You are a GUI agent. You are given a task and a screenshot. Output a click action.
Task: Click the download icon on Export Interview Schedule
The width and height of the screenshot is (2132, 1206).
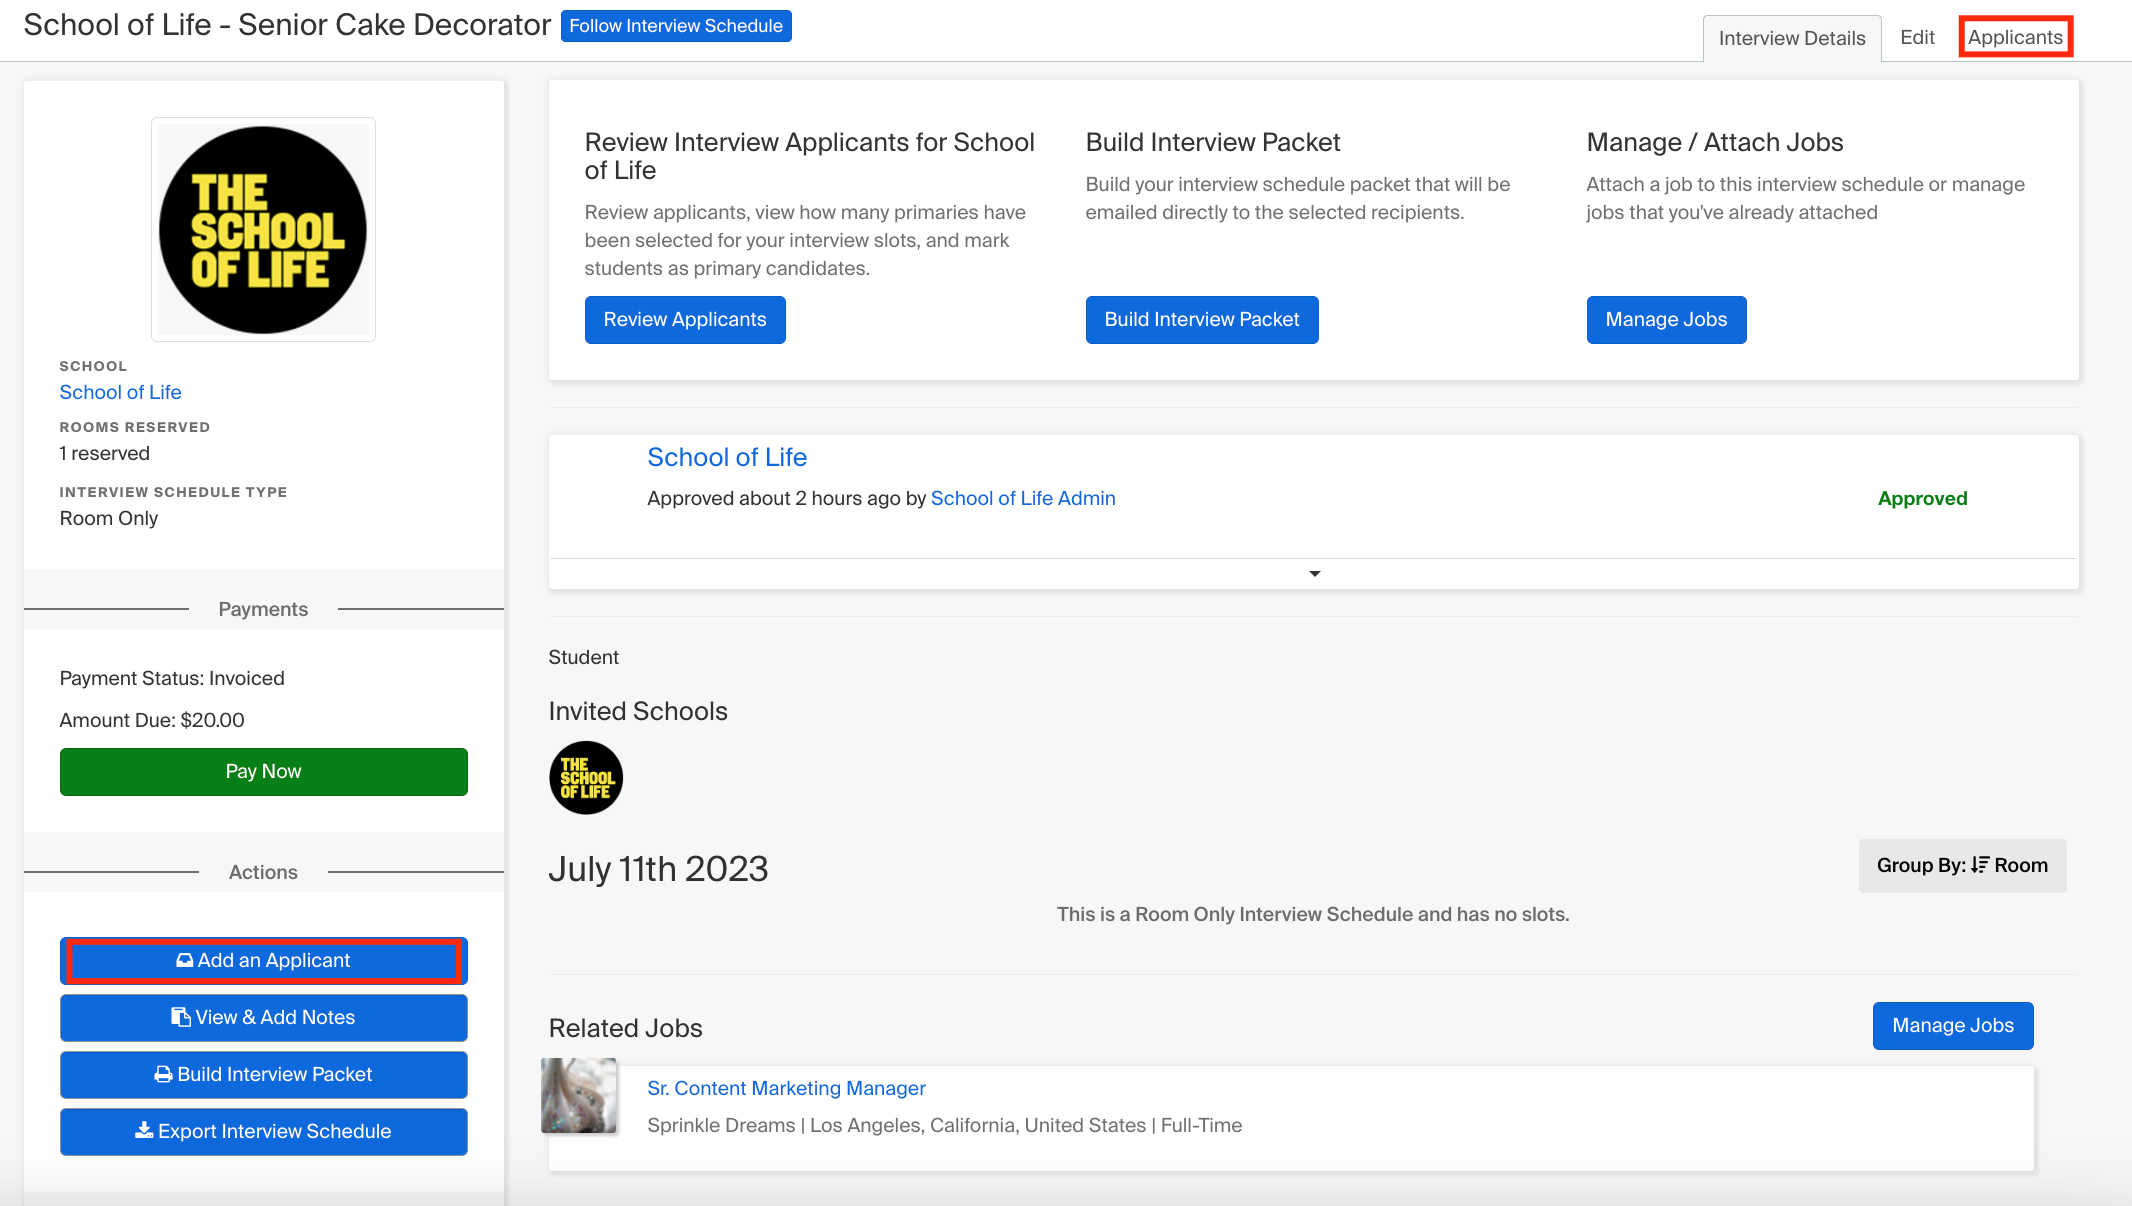point(144,1130)
